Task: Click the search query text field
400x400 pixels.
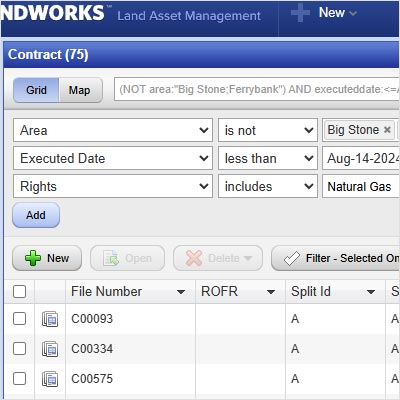Action: coord(257,89)
